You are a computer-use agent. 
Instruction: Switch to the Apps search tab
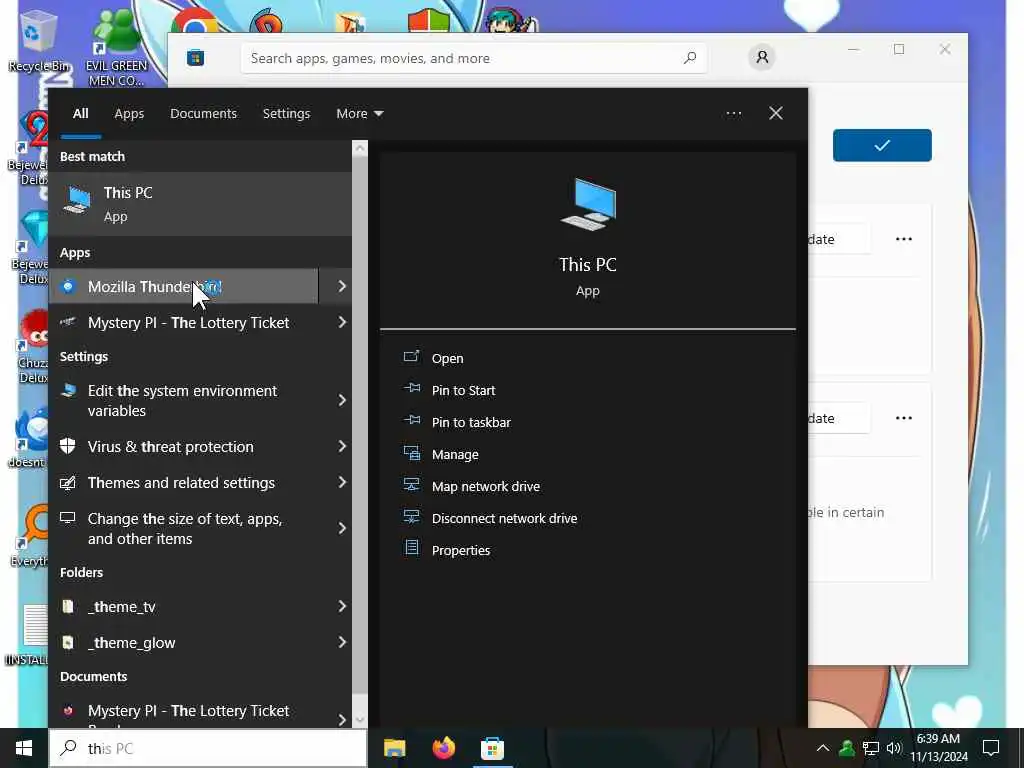point(129,114)
